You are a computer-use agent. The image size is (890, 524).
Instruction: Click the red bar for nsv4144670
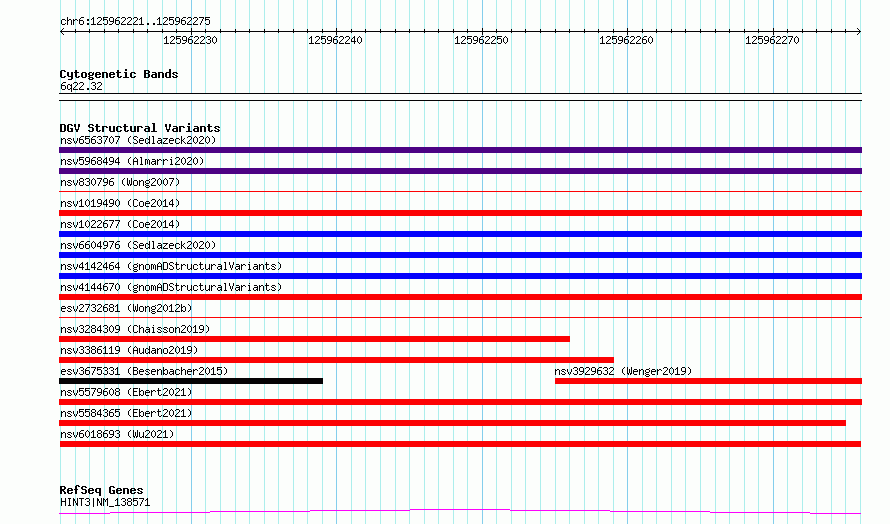(x=460, y=297)
